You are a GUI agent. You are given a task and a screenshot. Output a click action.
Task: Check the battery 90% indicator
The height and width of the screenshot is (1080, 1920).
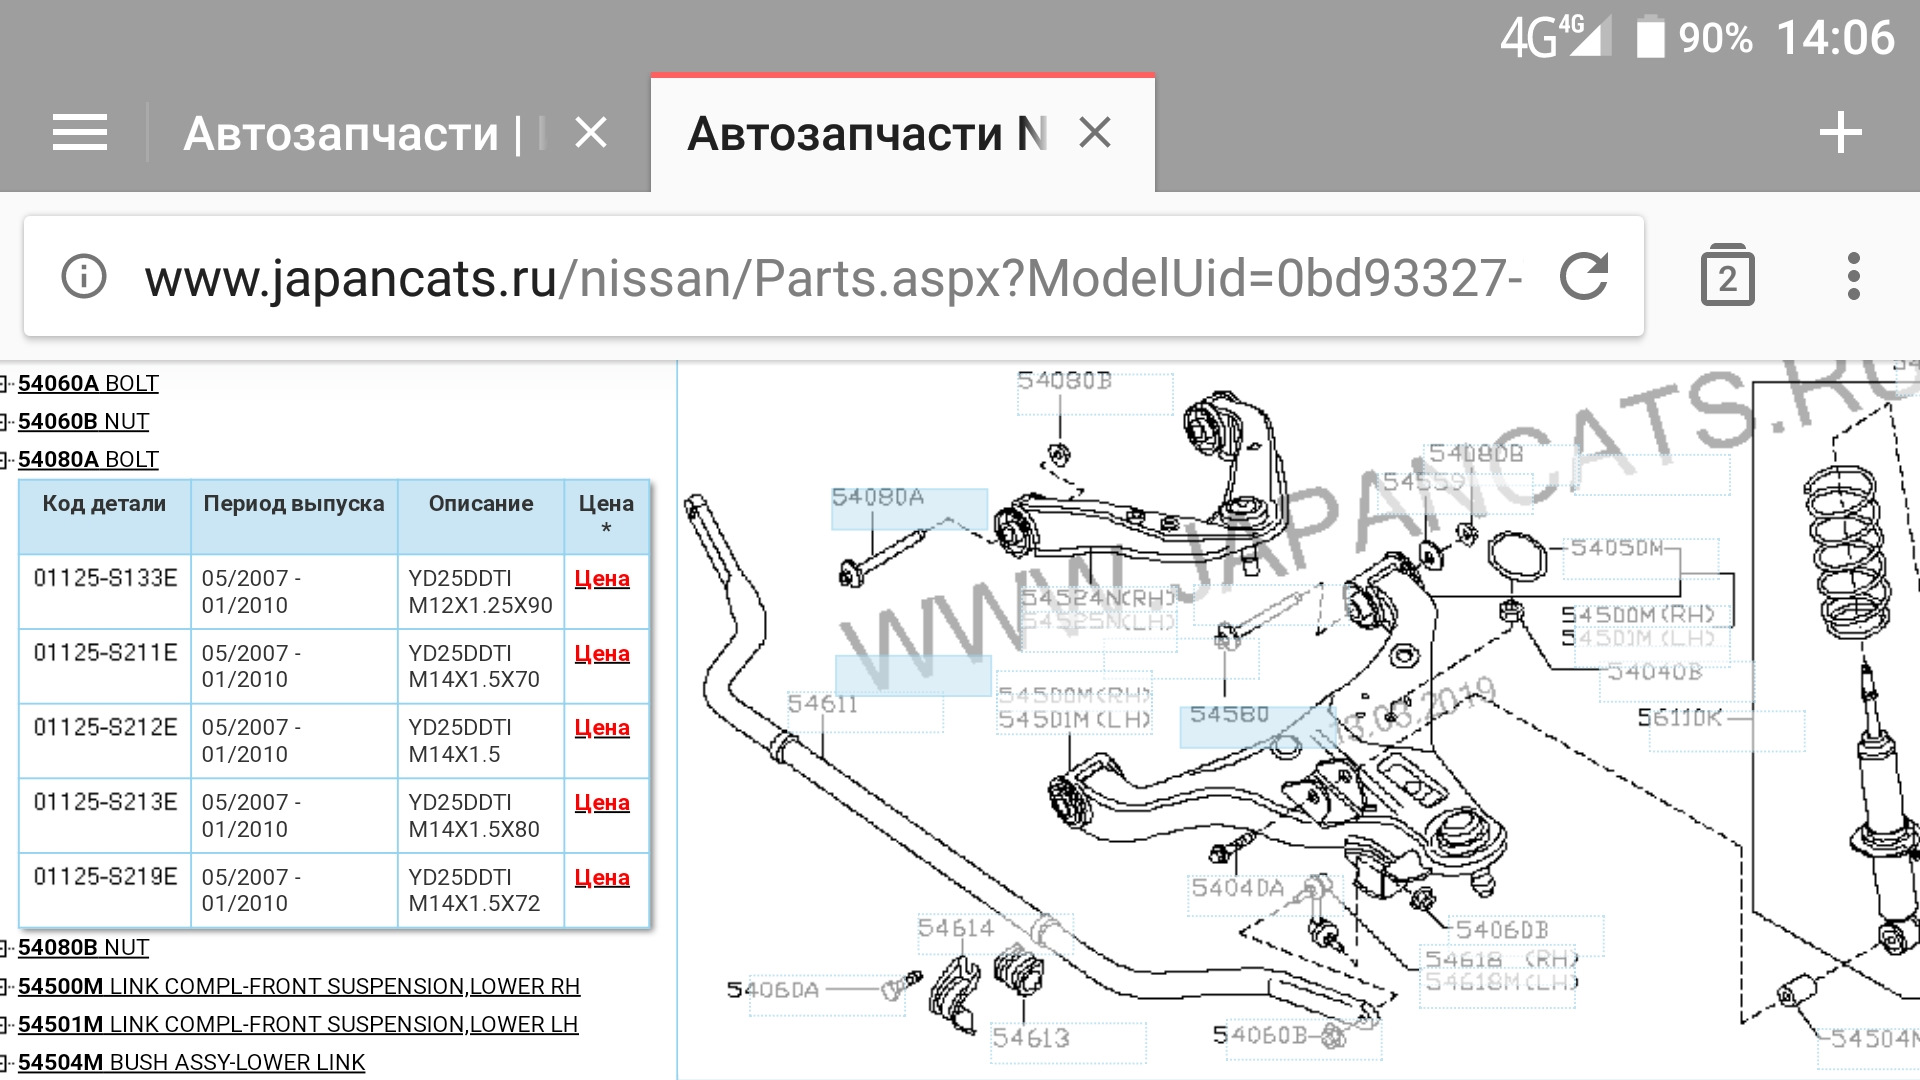click(x=1694, y=38)
